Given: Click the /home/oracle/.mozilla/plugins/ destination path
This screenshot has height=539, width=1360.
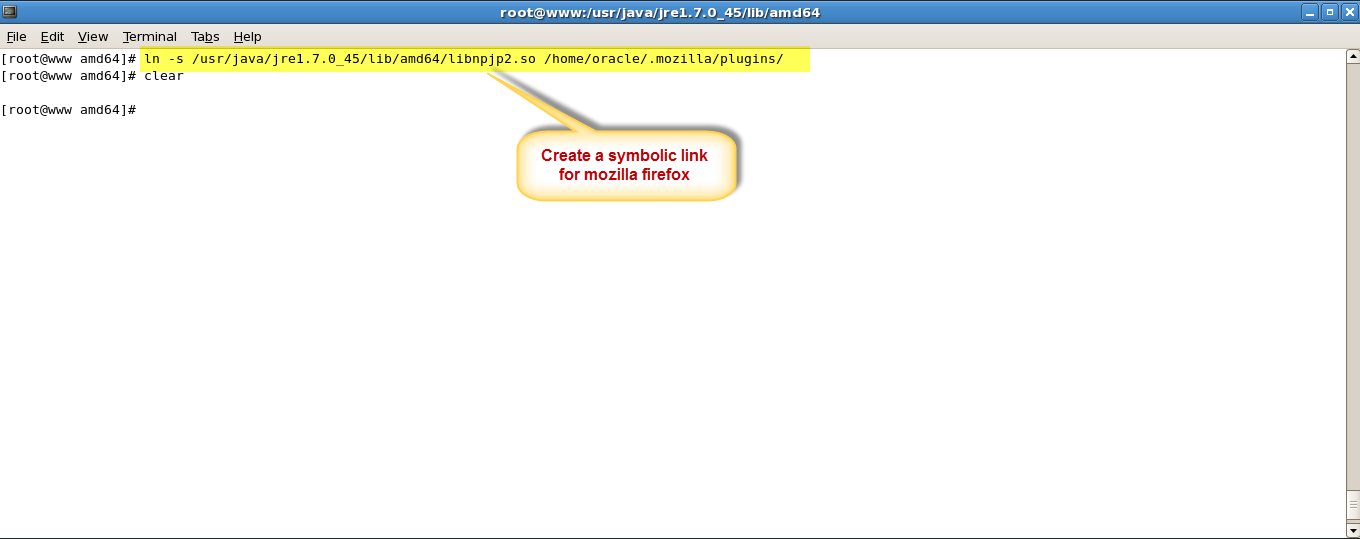Looking at the screenshot, I should tap(663, 59).
